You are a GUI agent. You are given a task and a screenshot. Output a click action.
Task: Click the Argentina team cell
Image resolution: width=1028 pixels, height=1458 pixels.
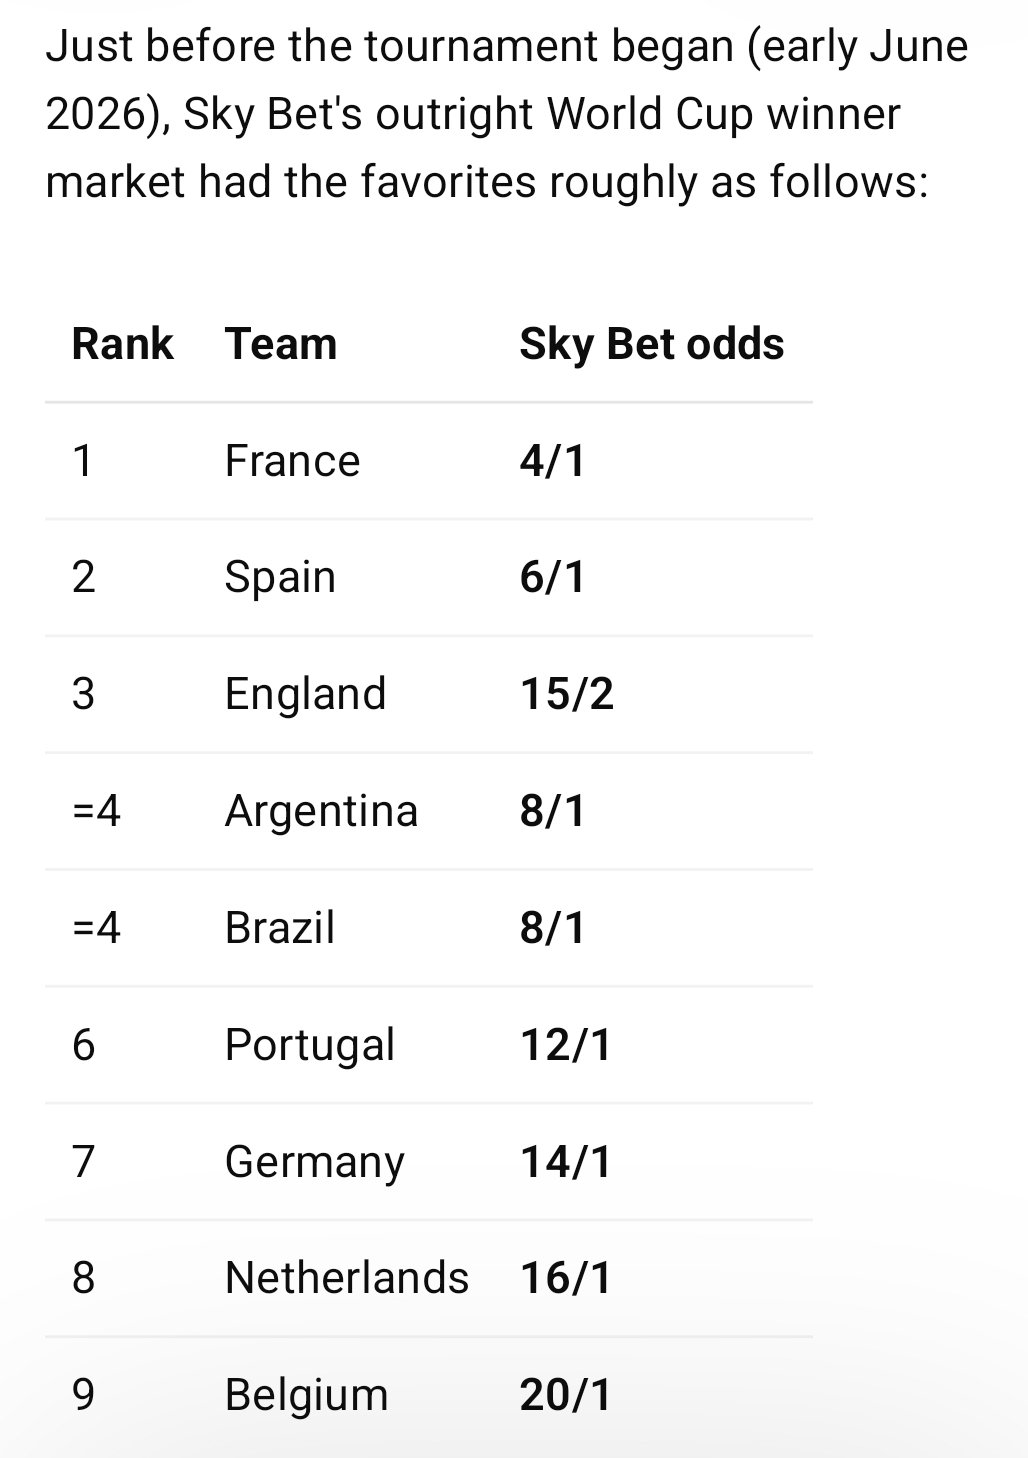(x=321, y=811)
